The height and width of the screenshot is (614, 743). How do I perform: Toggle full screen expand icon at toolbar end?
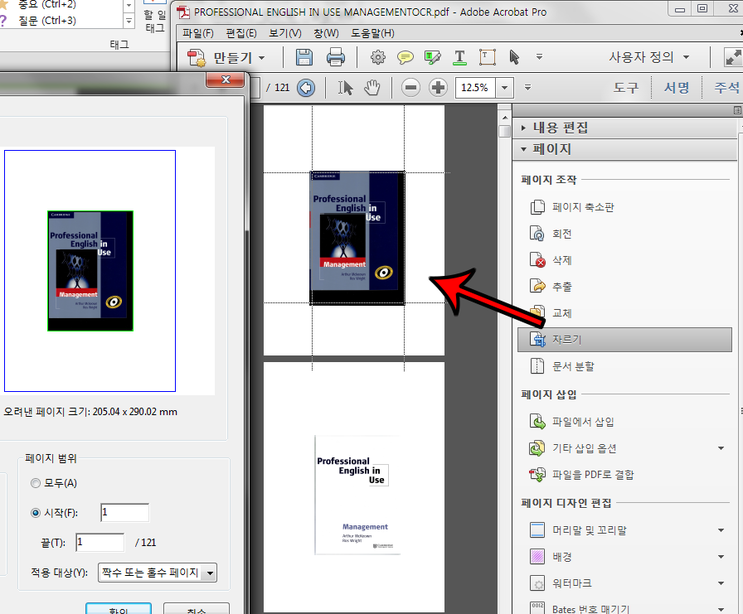[733, 57]
